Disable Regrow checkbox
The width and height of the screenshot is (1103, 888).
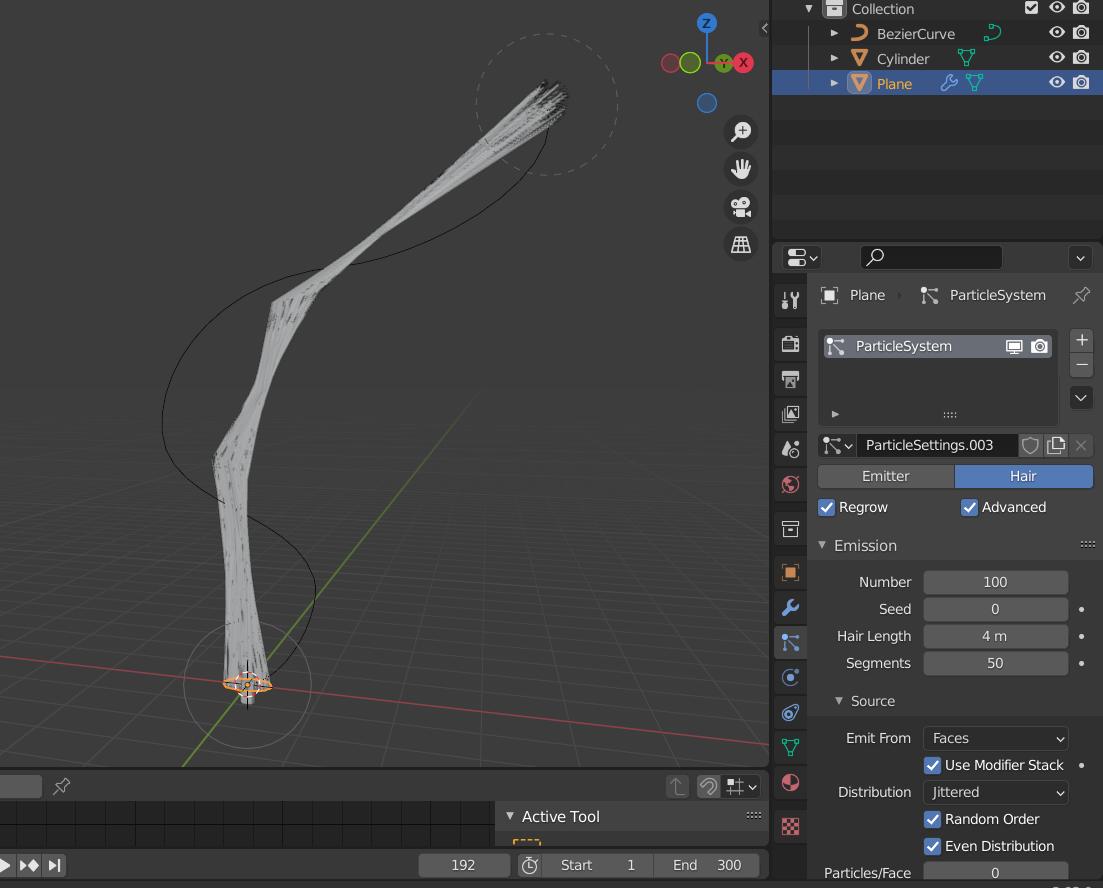[x=827, y=507]
